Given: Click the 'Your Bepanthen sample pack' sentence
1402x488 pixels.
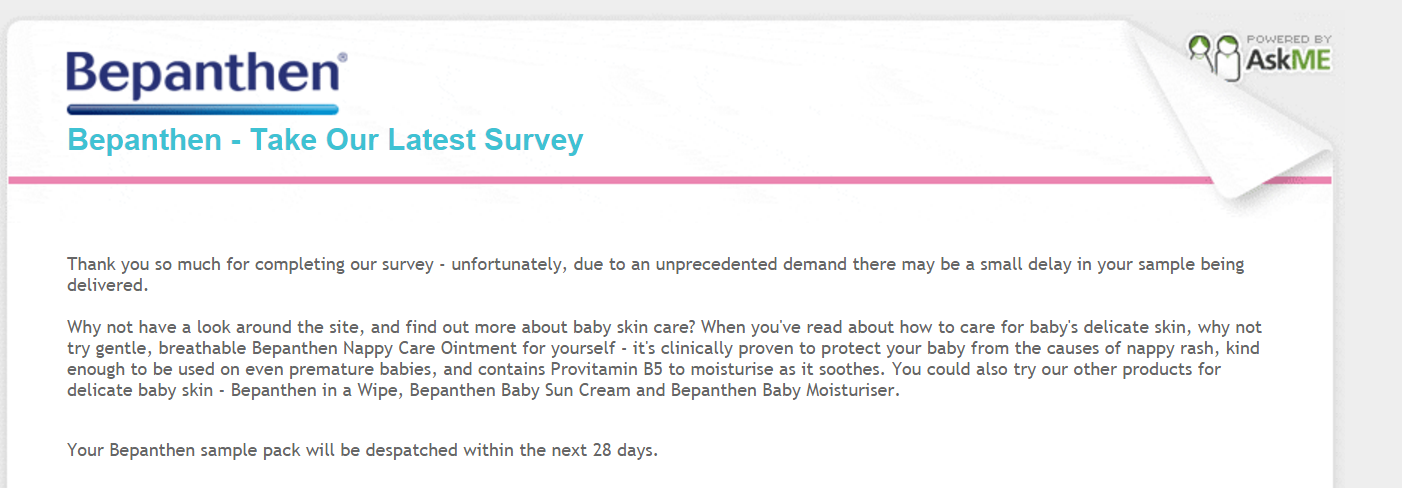Looking at the screenshot, I should tap(363, 450).
